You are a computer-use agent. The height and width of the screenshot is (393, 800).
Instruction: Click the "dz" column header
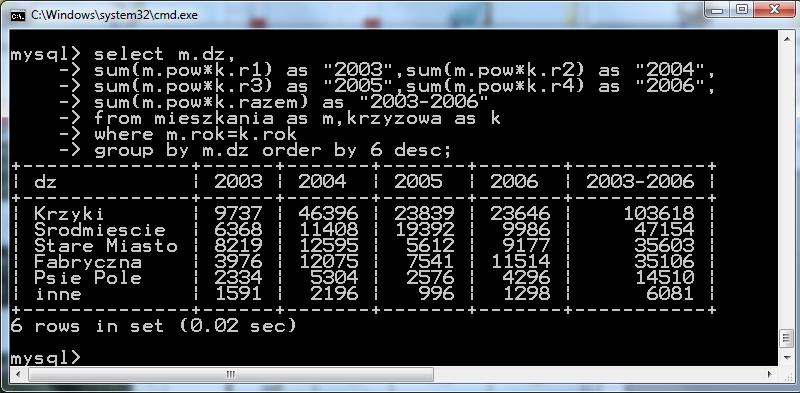(x=46, y=181)
